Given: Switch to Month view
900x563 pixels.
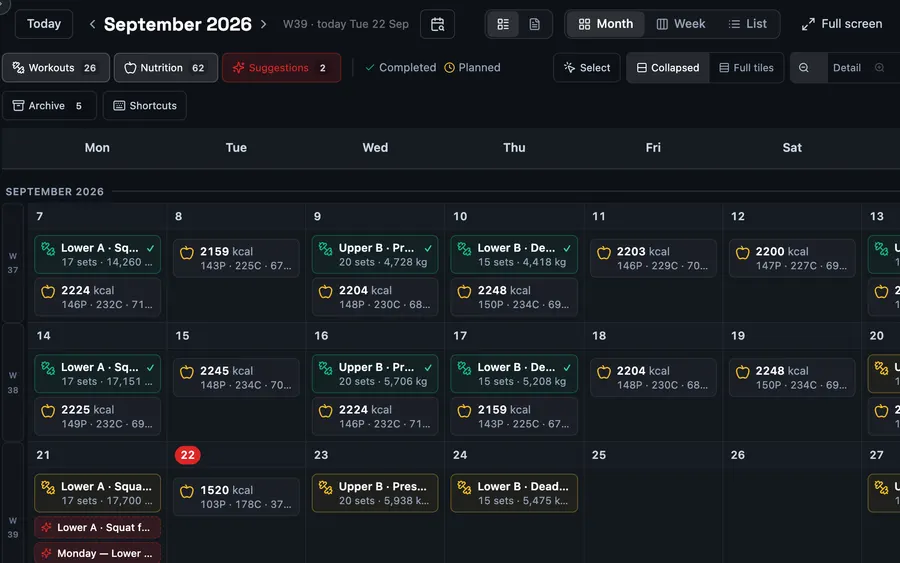Looking at the screenshot, I should coord(606,24).
